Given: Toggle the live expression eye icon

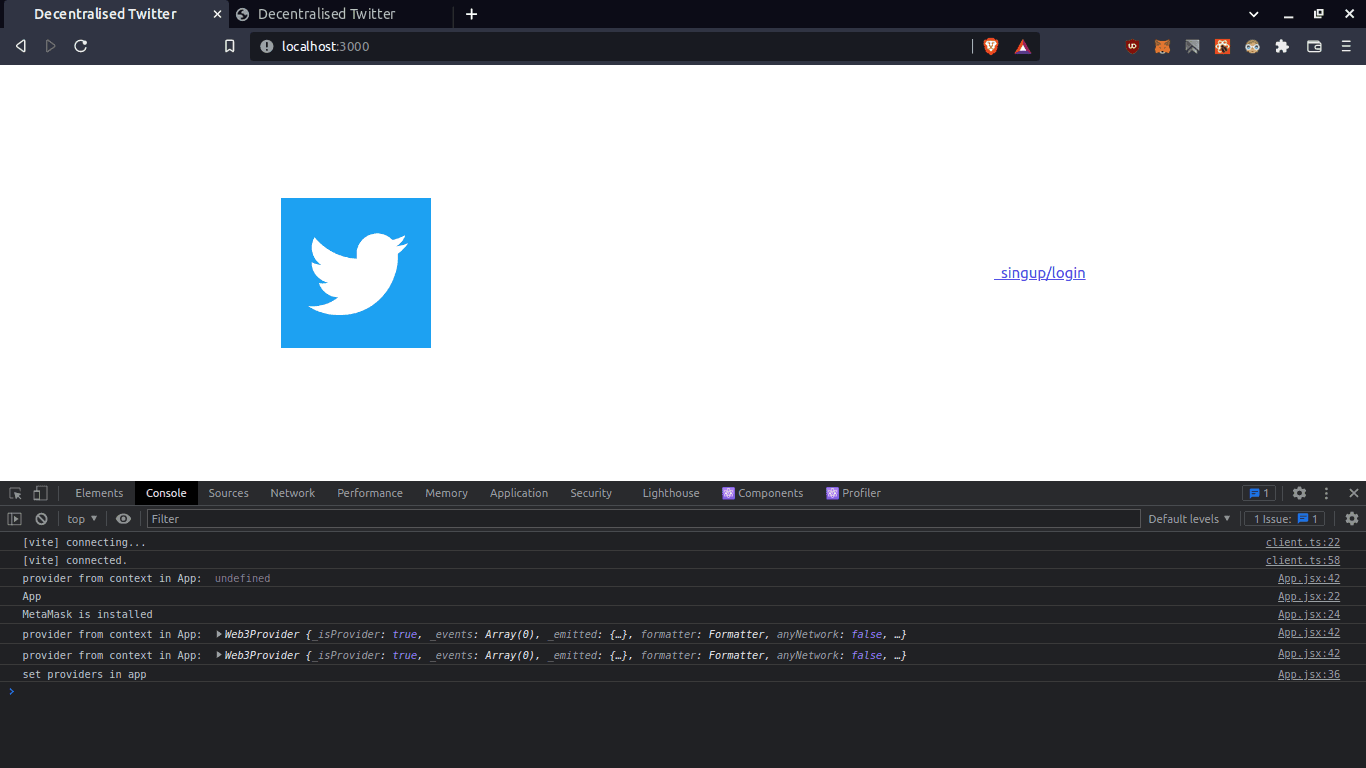Looking at the screenshot, I should tap(123, 519).
